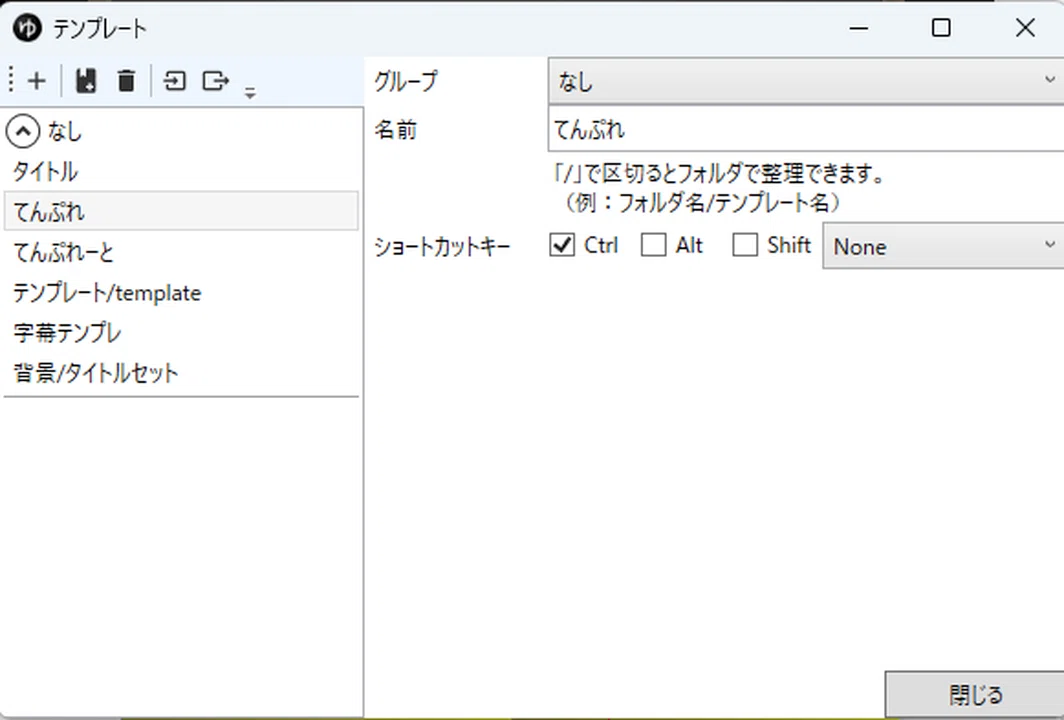Close the window with X button

click(1025, 28)
